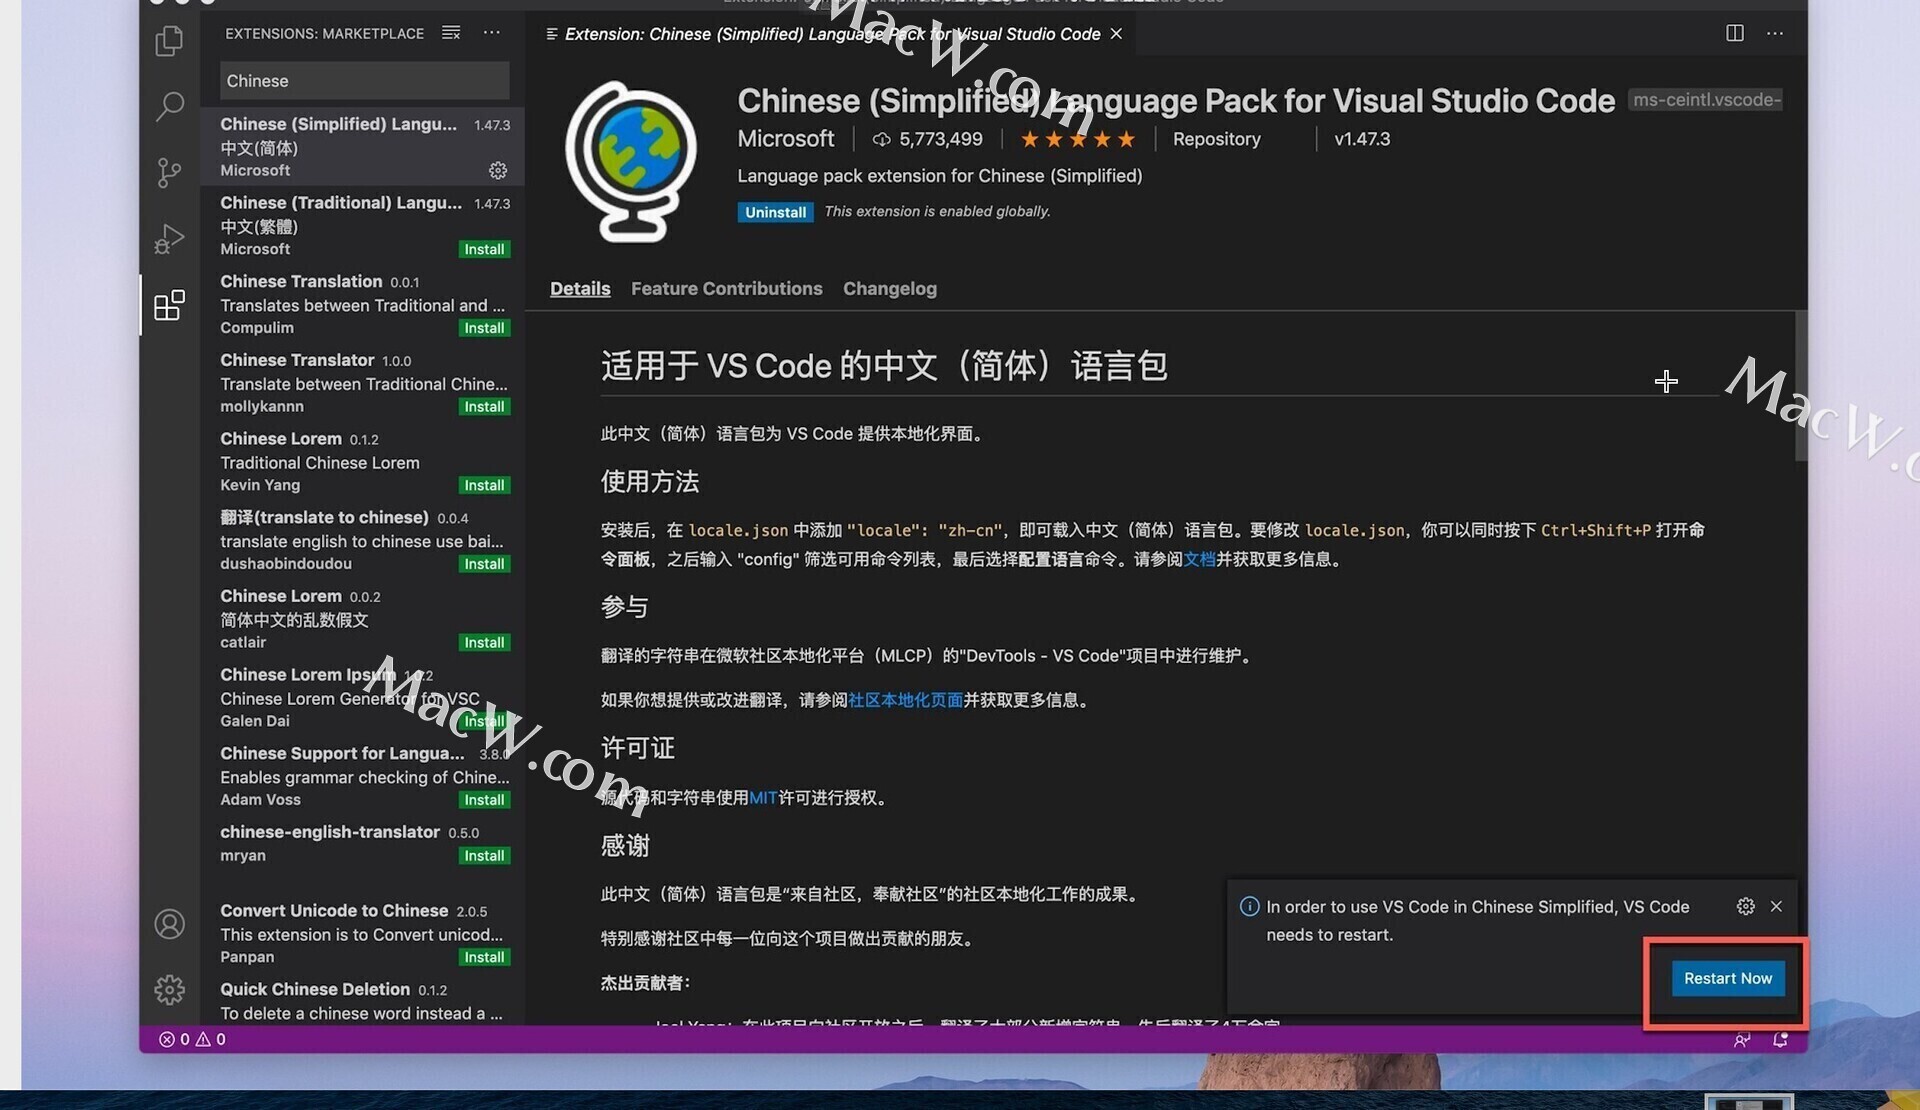Click the five-star rating

[x=1078, y=139]
